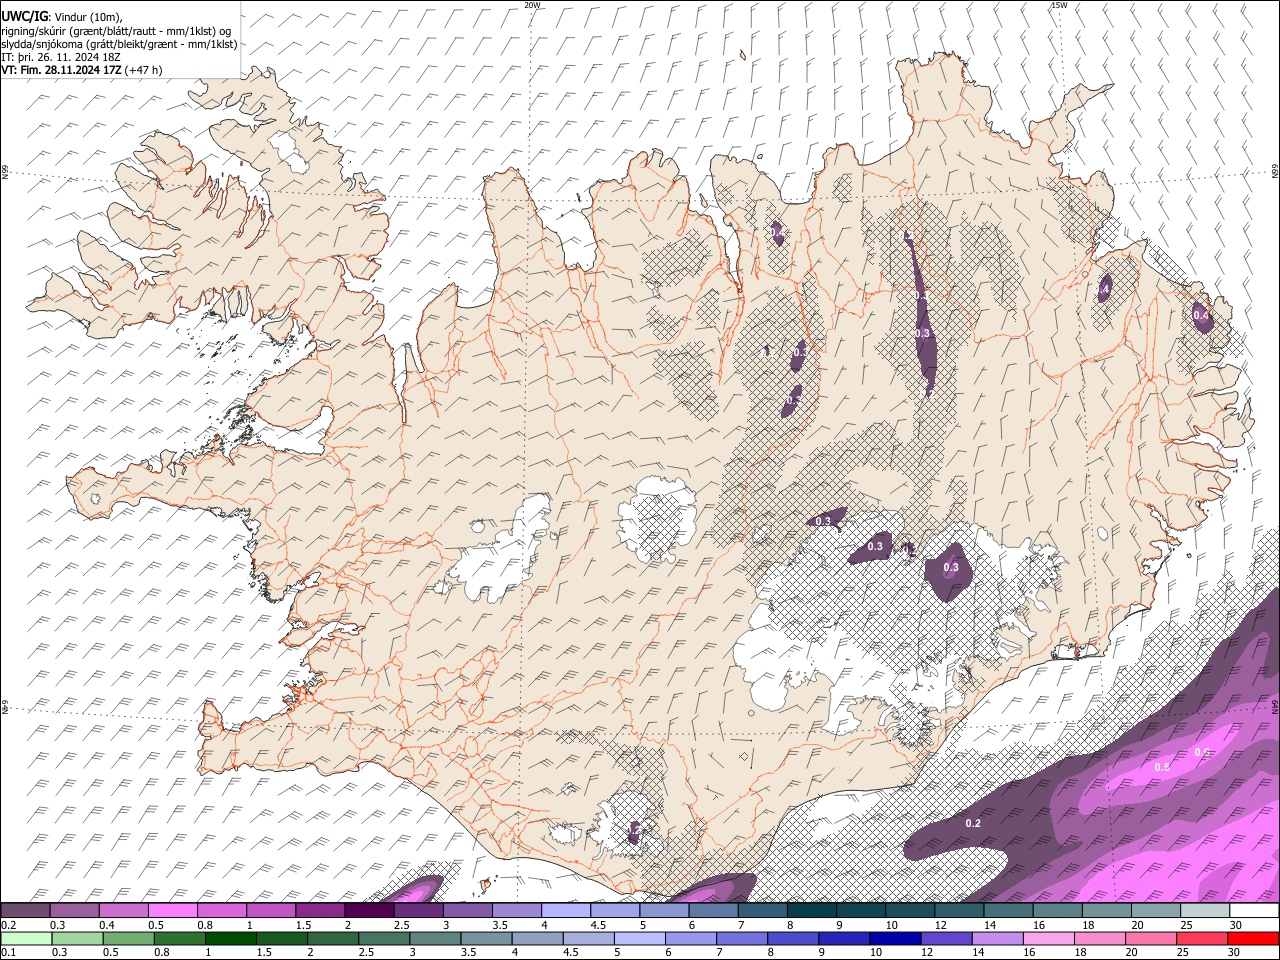Pick the dark teal 8 swatch in snow scale
The image size is (1280, 960).
pyautogui.click(x=812, y=911)
